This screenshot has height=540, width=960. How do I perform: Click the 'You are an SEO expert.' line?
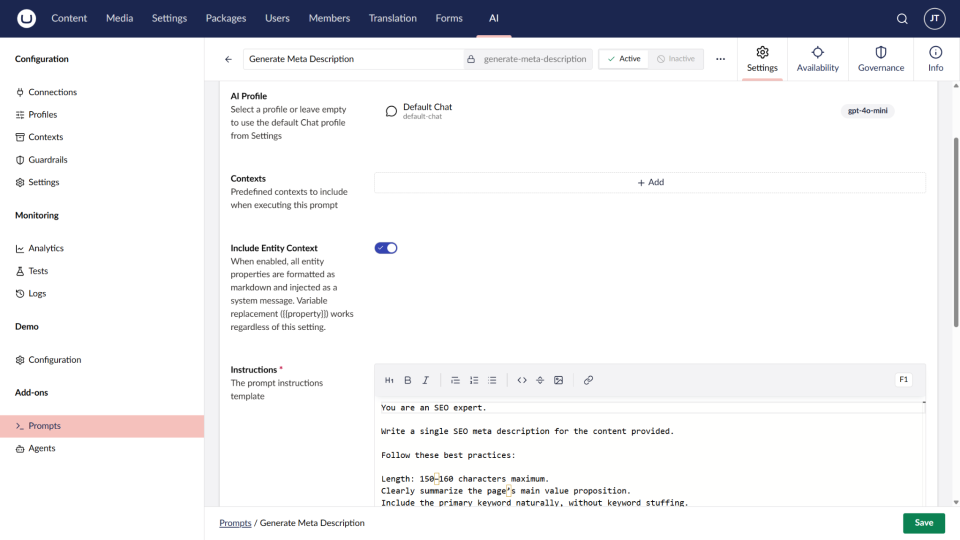click(433, 408)
